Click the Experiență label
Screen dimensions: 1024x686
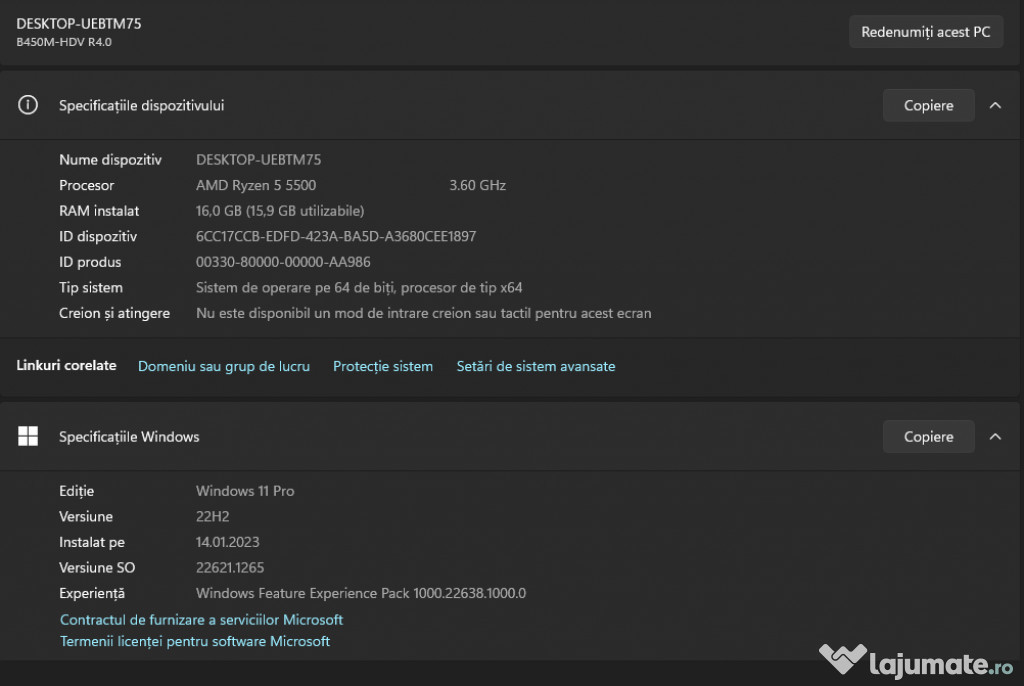91,593
